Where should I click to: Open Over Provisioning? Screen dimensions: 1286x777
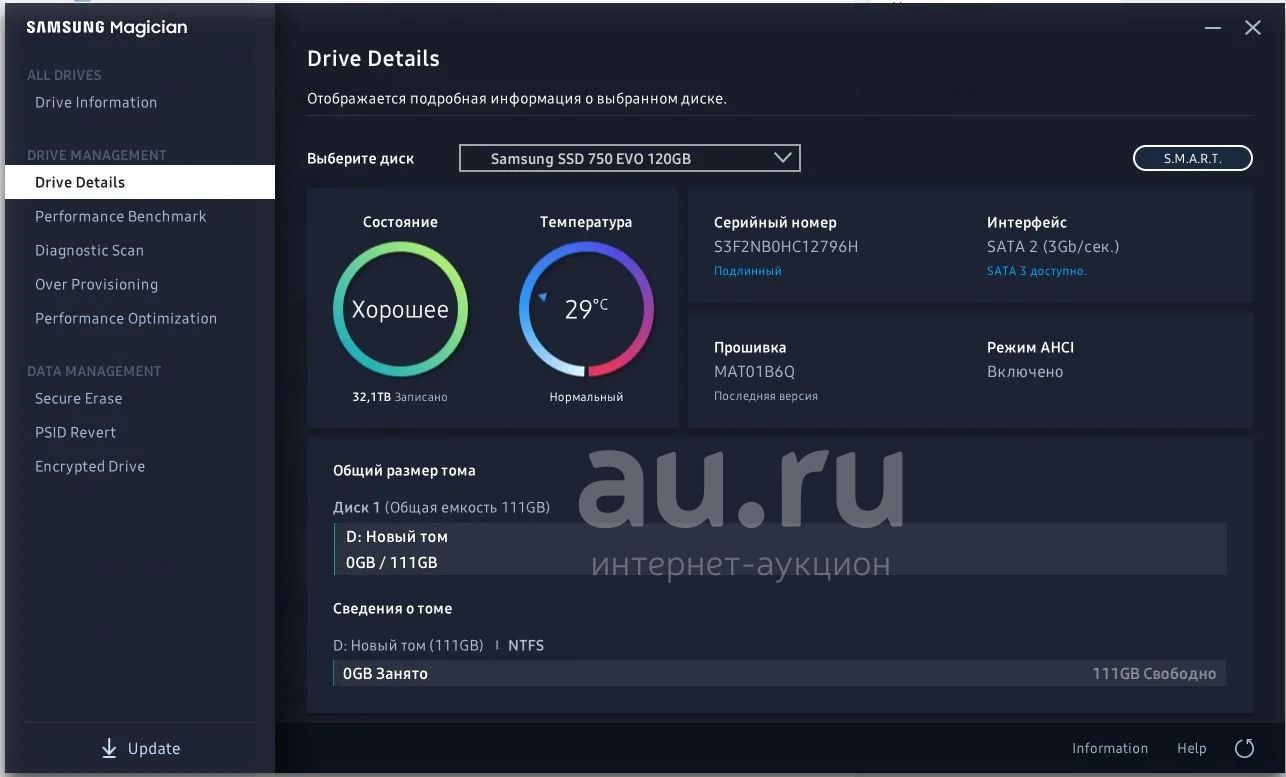(97, 284)
